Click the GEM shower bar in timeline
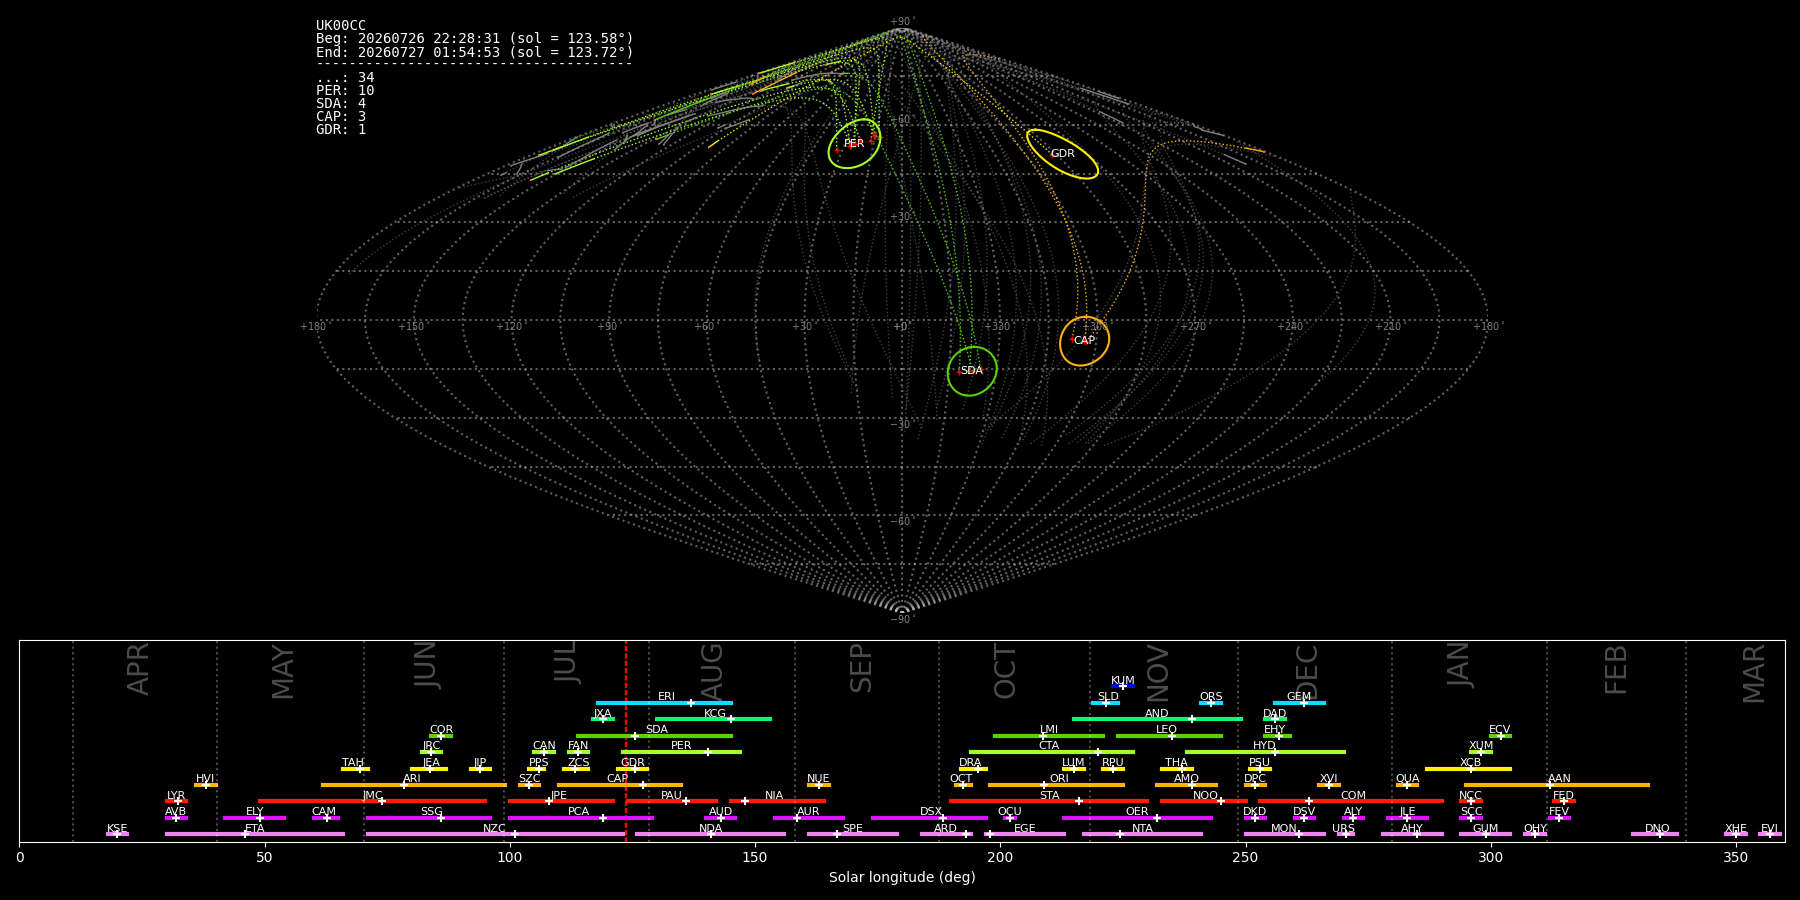 (1299, 703)
